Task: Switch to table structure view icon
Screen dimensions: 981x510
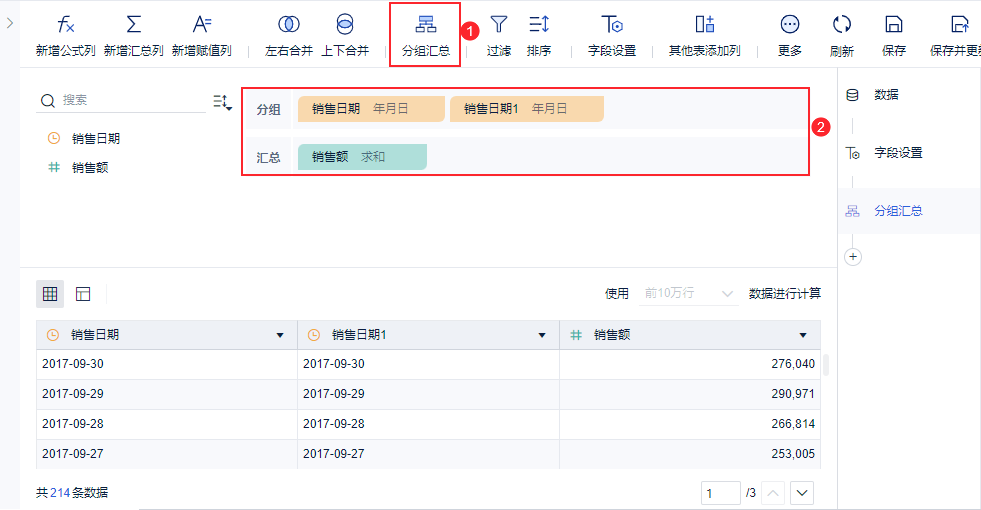Action: 83,294
